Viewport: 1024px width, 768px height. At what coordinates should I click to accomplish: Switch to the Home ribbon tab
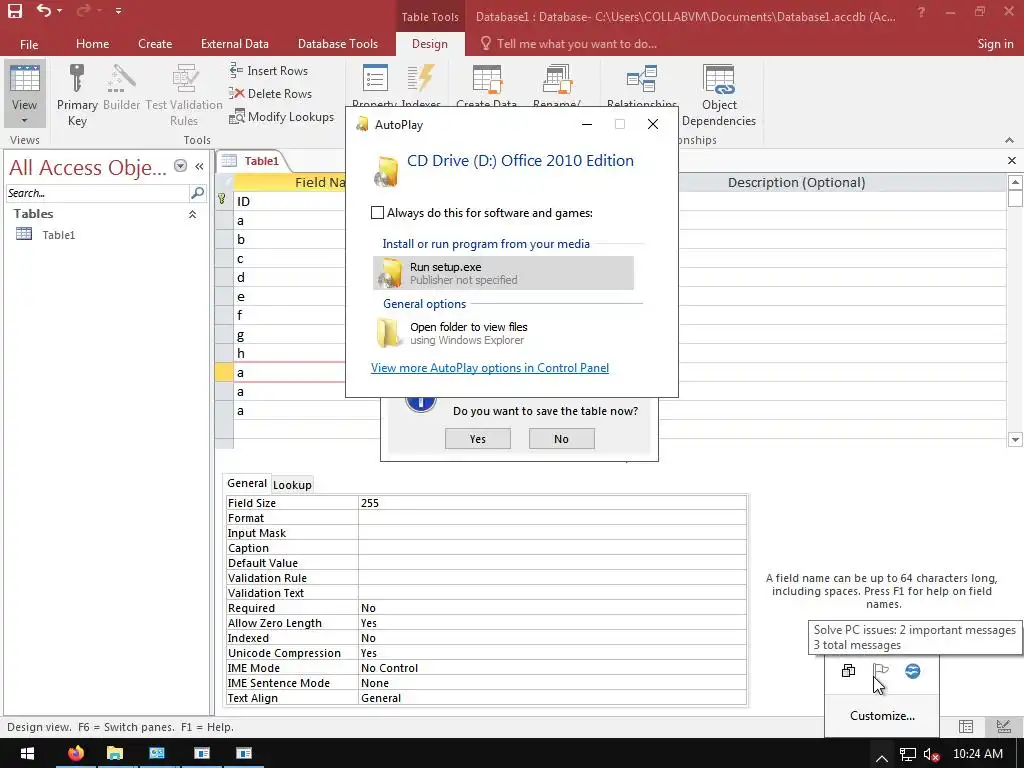pos(93,44)
